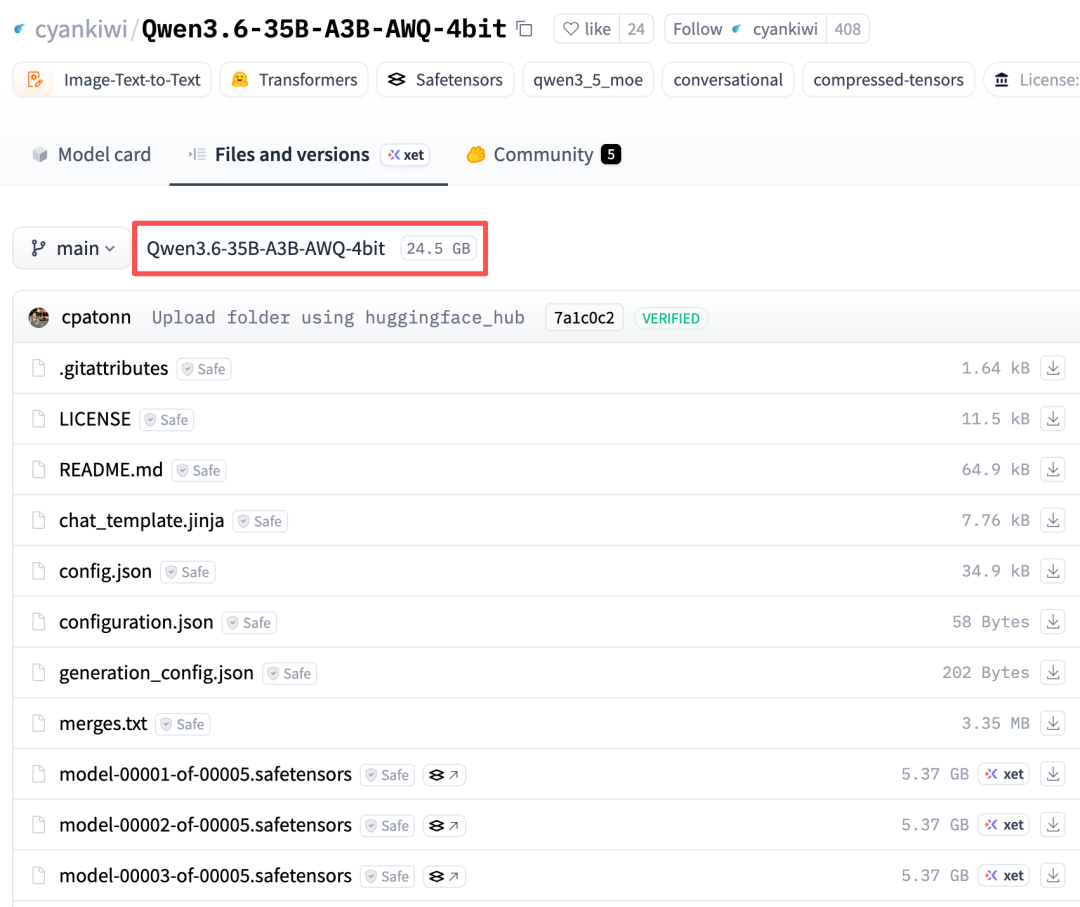Image resolution: width=1080 pixels, height=907 pixels.
Task: Click the Safe badge for merges.txt
Action: tap(183, 724)
